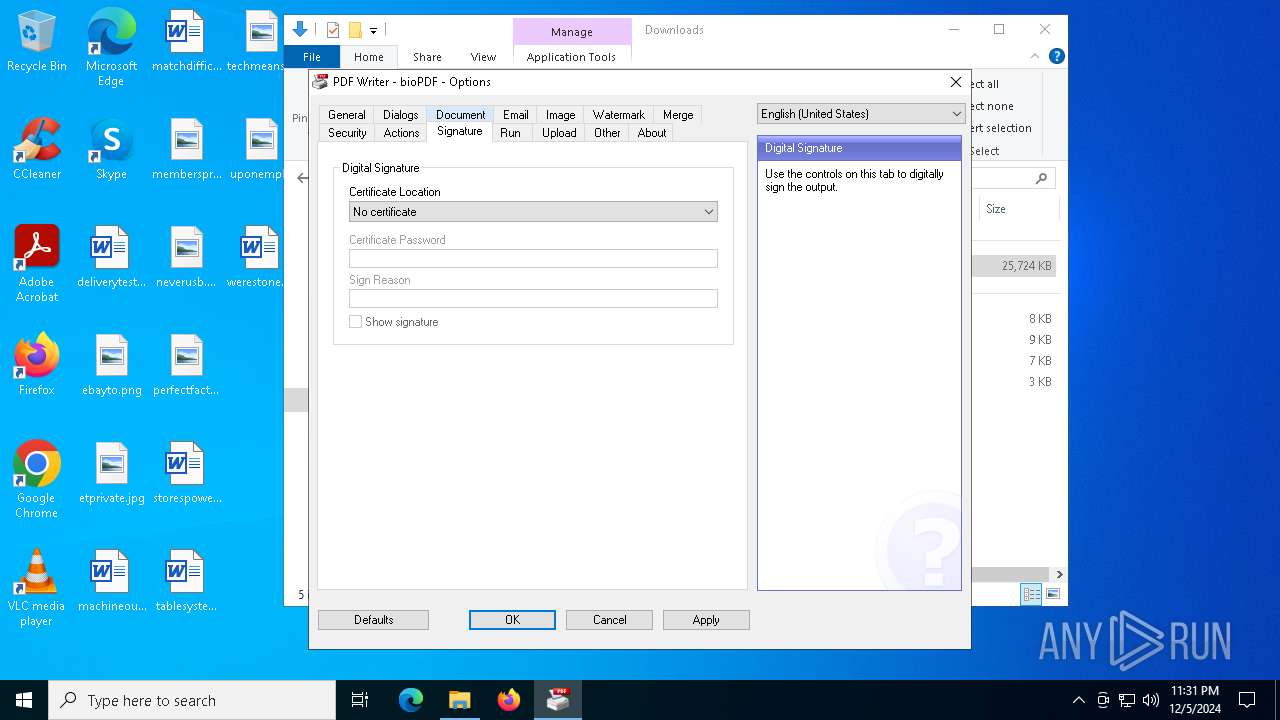Select the tablesyste Word document icon
The height and width of the screenshot is (720, 1280).
pos(186,581)
